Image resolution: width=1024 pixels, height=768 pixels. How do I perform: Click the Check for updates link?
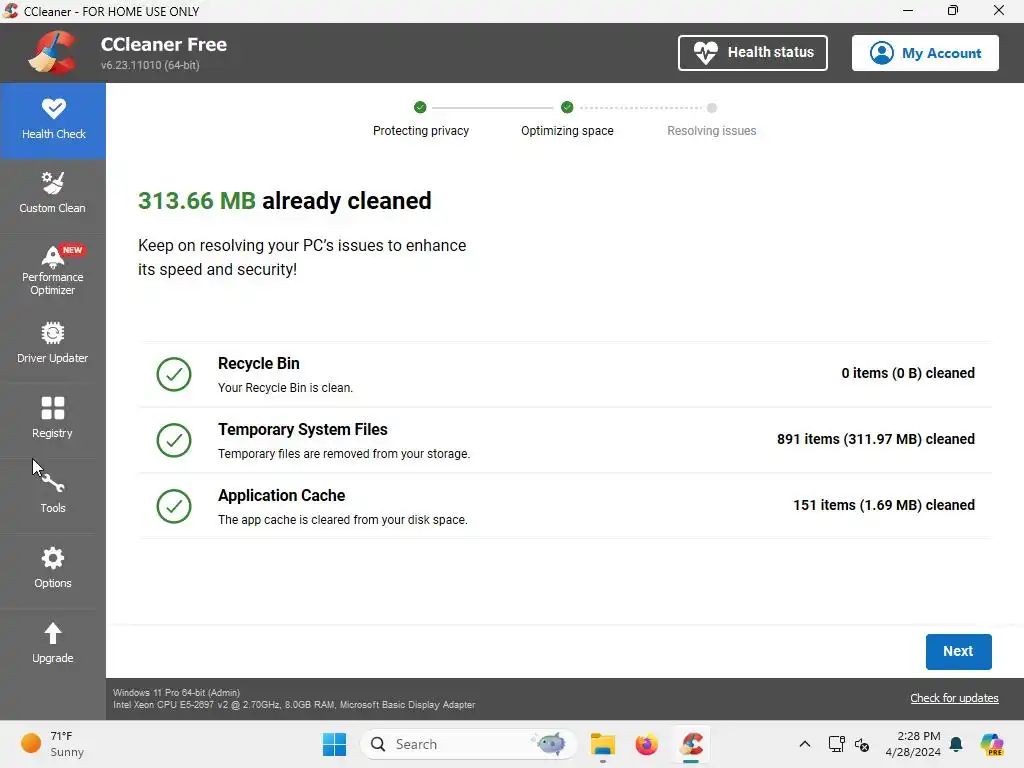[954, 698]
